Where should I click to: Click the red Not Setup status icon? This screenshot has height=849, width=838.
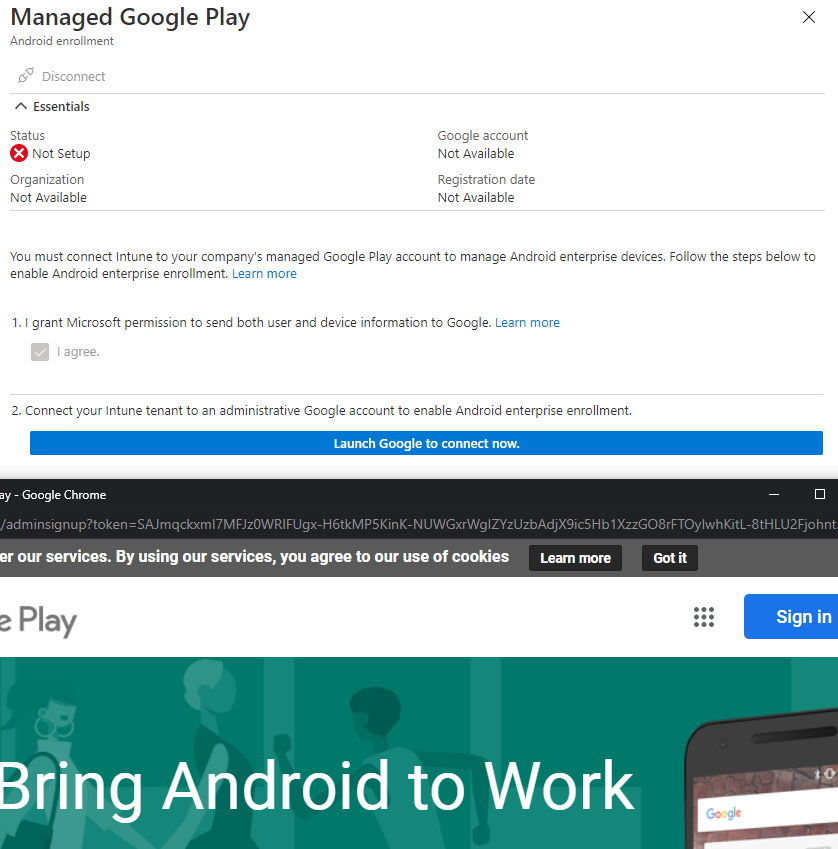tap(19, 153)
